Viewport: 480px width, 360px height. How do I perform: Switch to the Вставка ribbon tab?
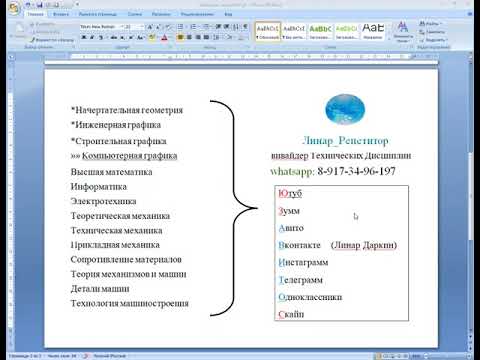(x=61, y=14)
